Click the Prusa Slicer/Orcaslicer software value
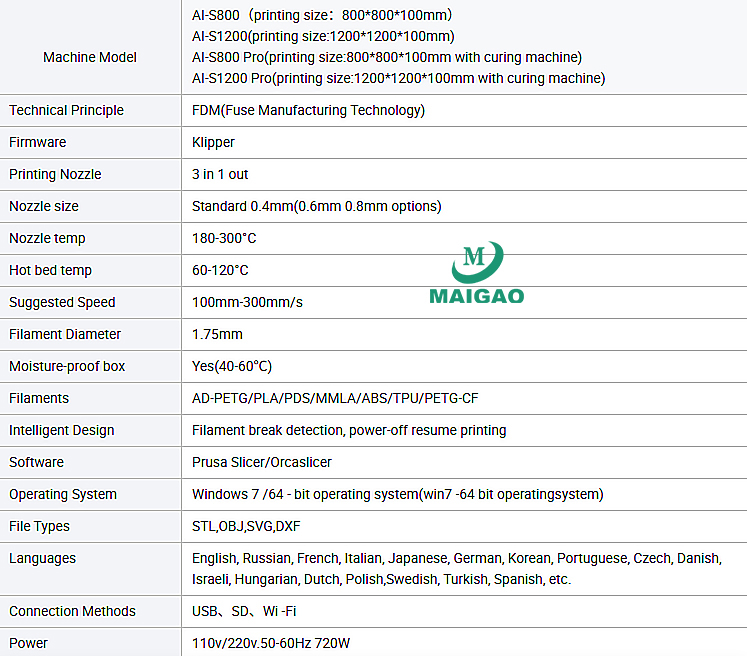The height and width of the screenshot is (656, 747). pyautogui.click(x=262, y=462)
